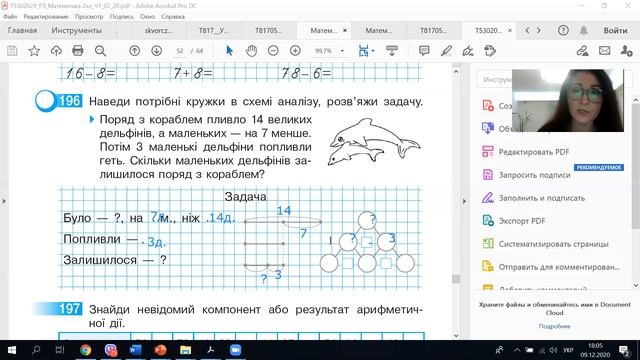
Task: Close the active Матем... document tab
Action: (345, 30)
